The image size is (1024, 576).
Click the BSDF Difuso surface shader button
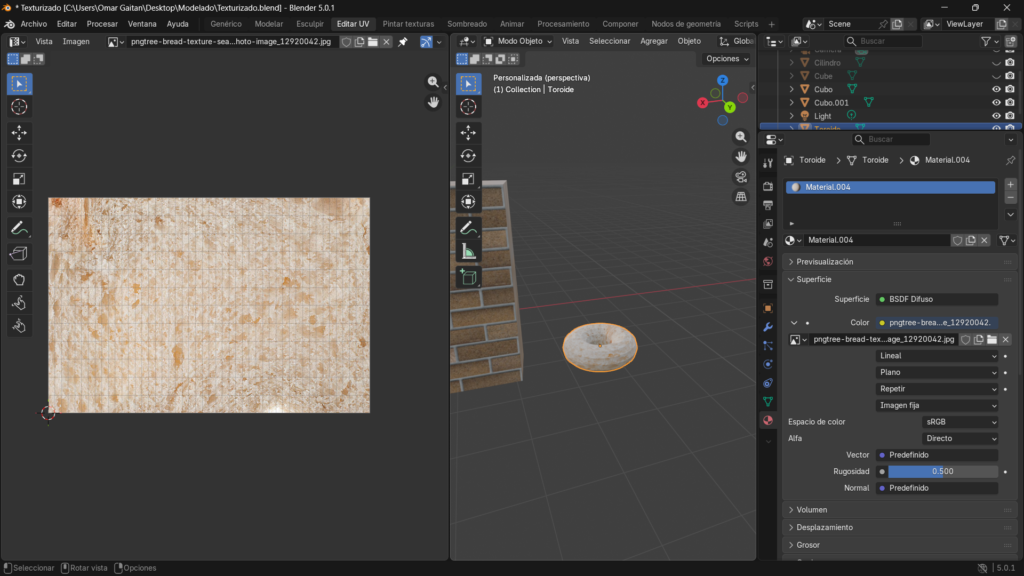pos(936,299)
